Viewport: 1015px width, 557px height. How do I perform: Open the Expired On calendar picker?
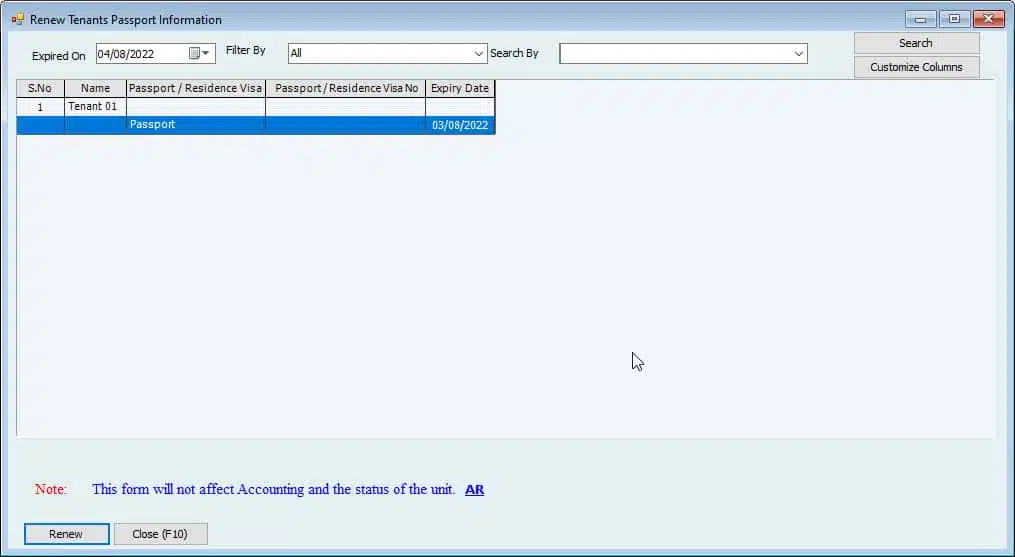pyautogui.click(x=199, y=54)
